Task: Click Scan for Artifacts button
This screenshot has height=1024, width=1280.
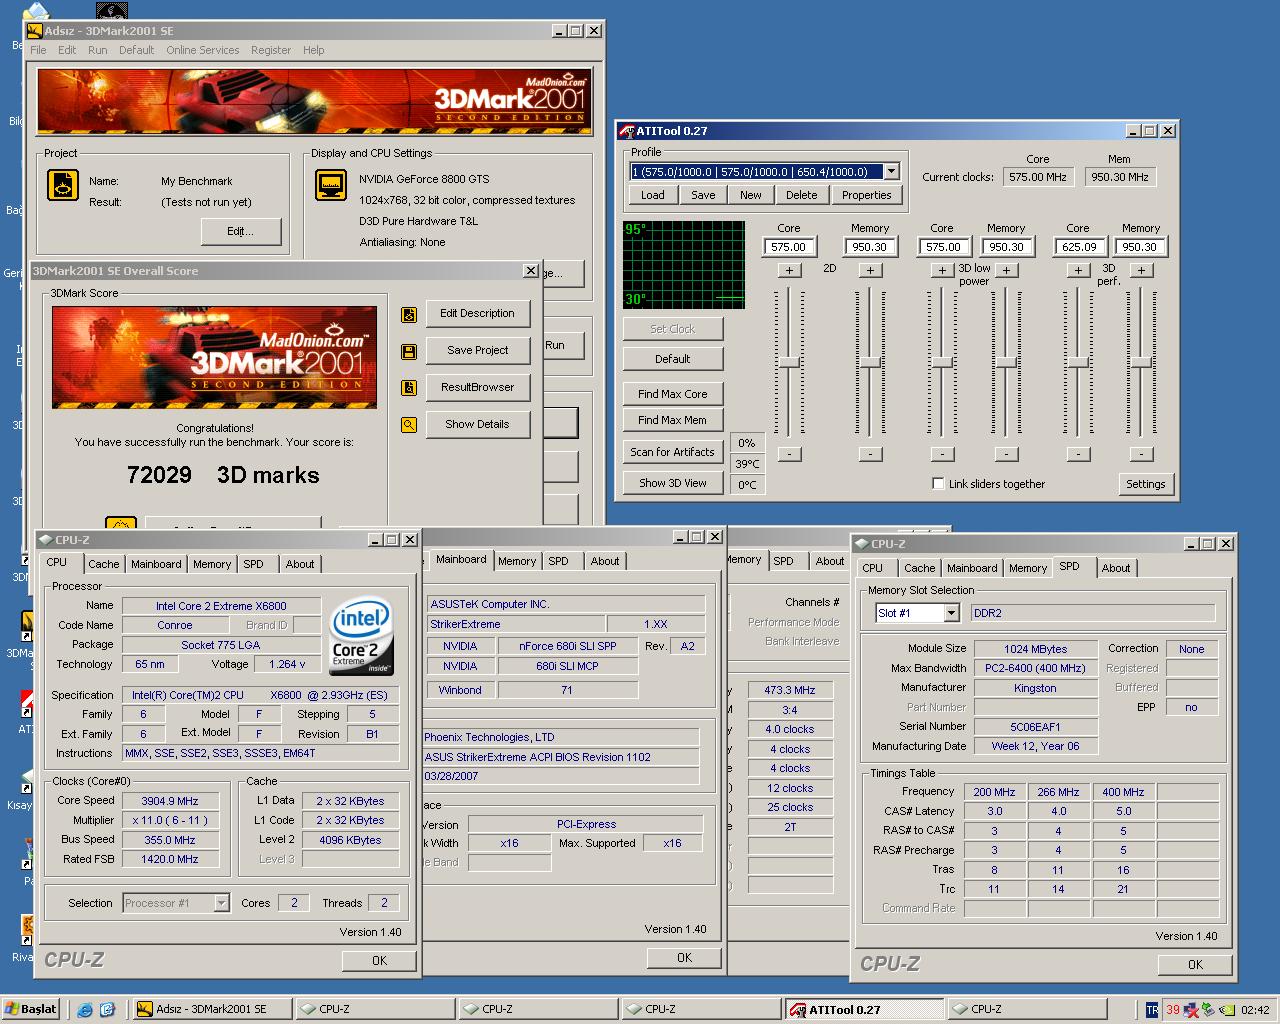Action: [x=672, y=452]
